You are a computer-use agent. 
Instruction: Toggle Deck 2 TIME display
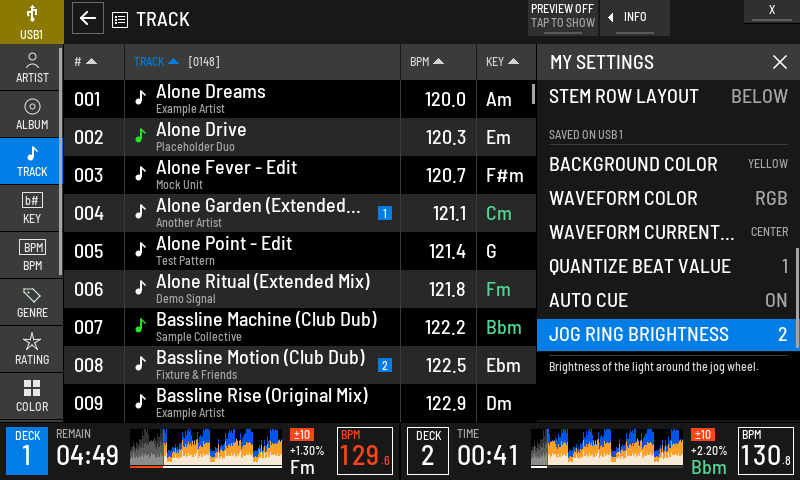[488, 449]
